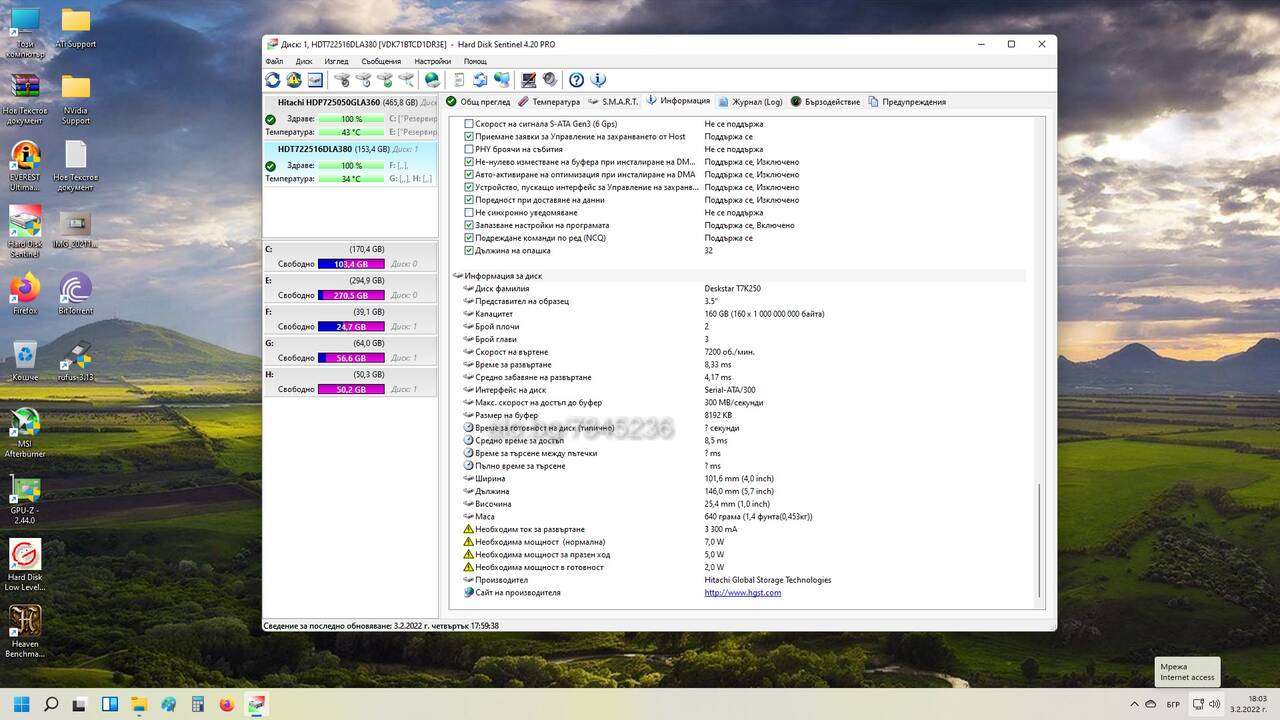
Task: Toggle NCQ command queuing checkbox
Action: (x=469, y=238)
